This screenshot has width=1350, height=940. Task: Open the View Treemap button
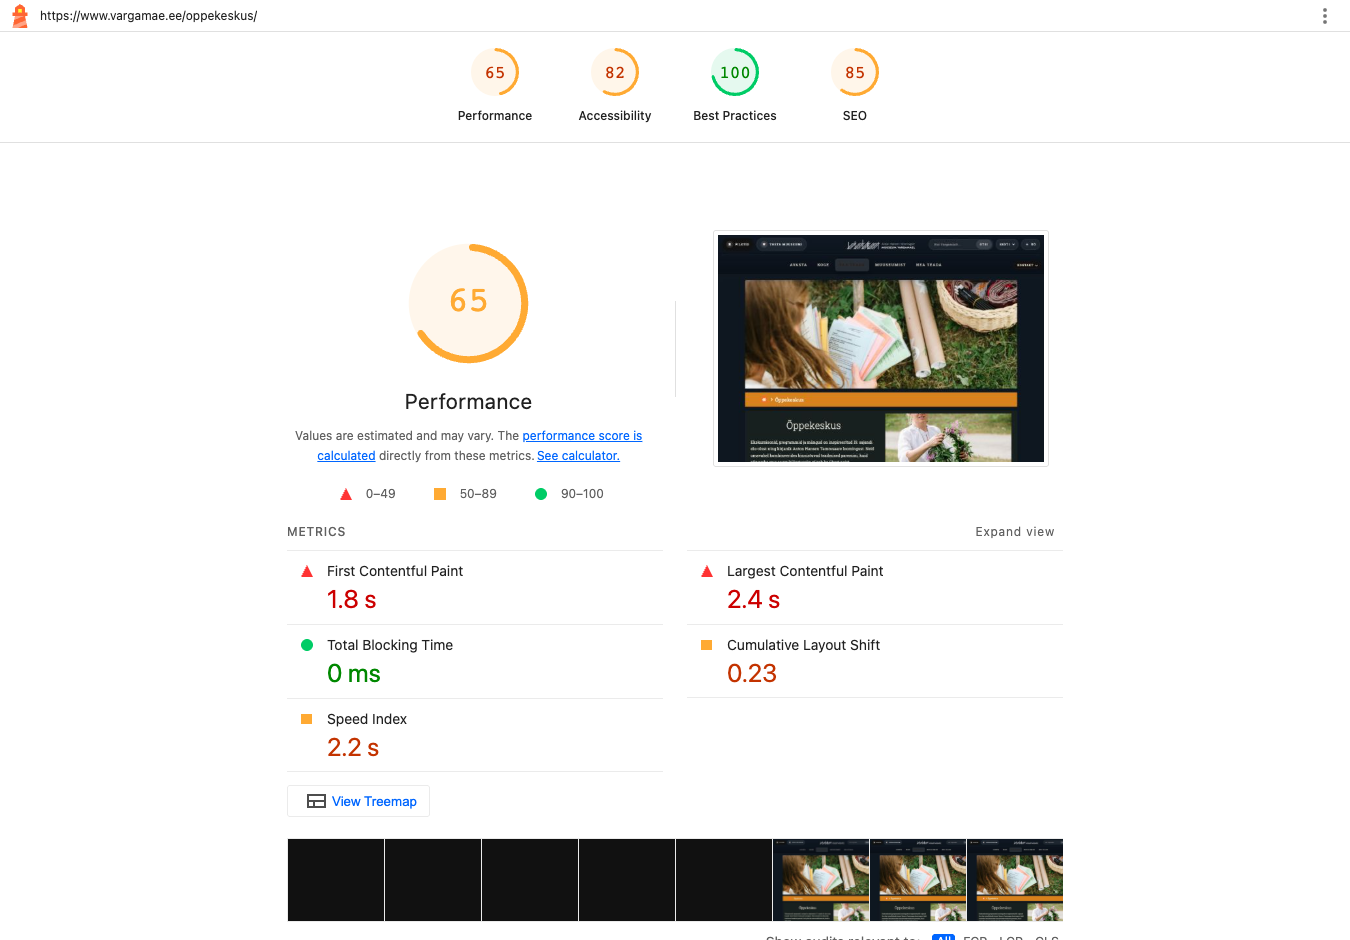(358, 801)
